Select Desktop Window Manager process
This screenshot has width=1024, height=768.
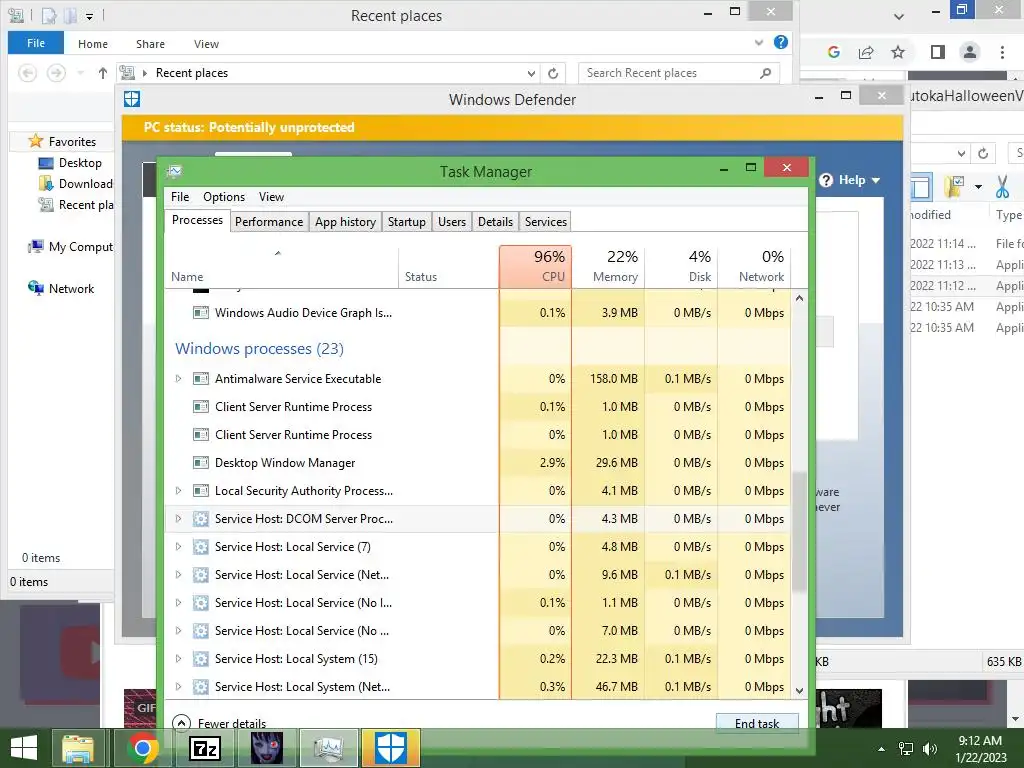tap(478, 462)
